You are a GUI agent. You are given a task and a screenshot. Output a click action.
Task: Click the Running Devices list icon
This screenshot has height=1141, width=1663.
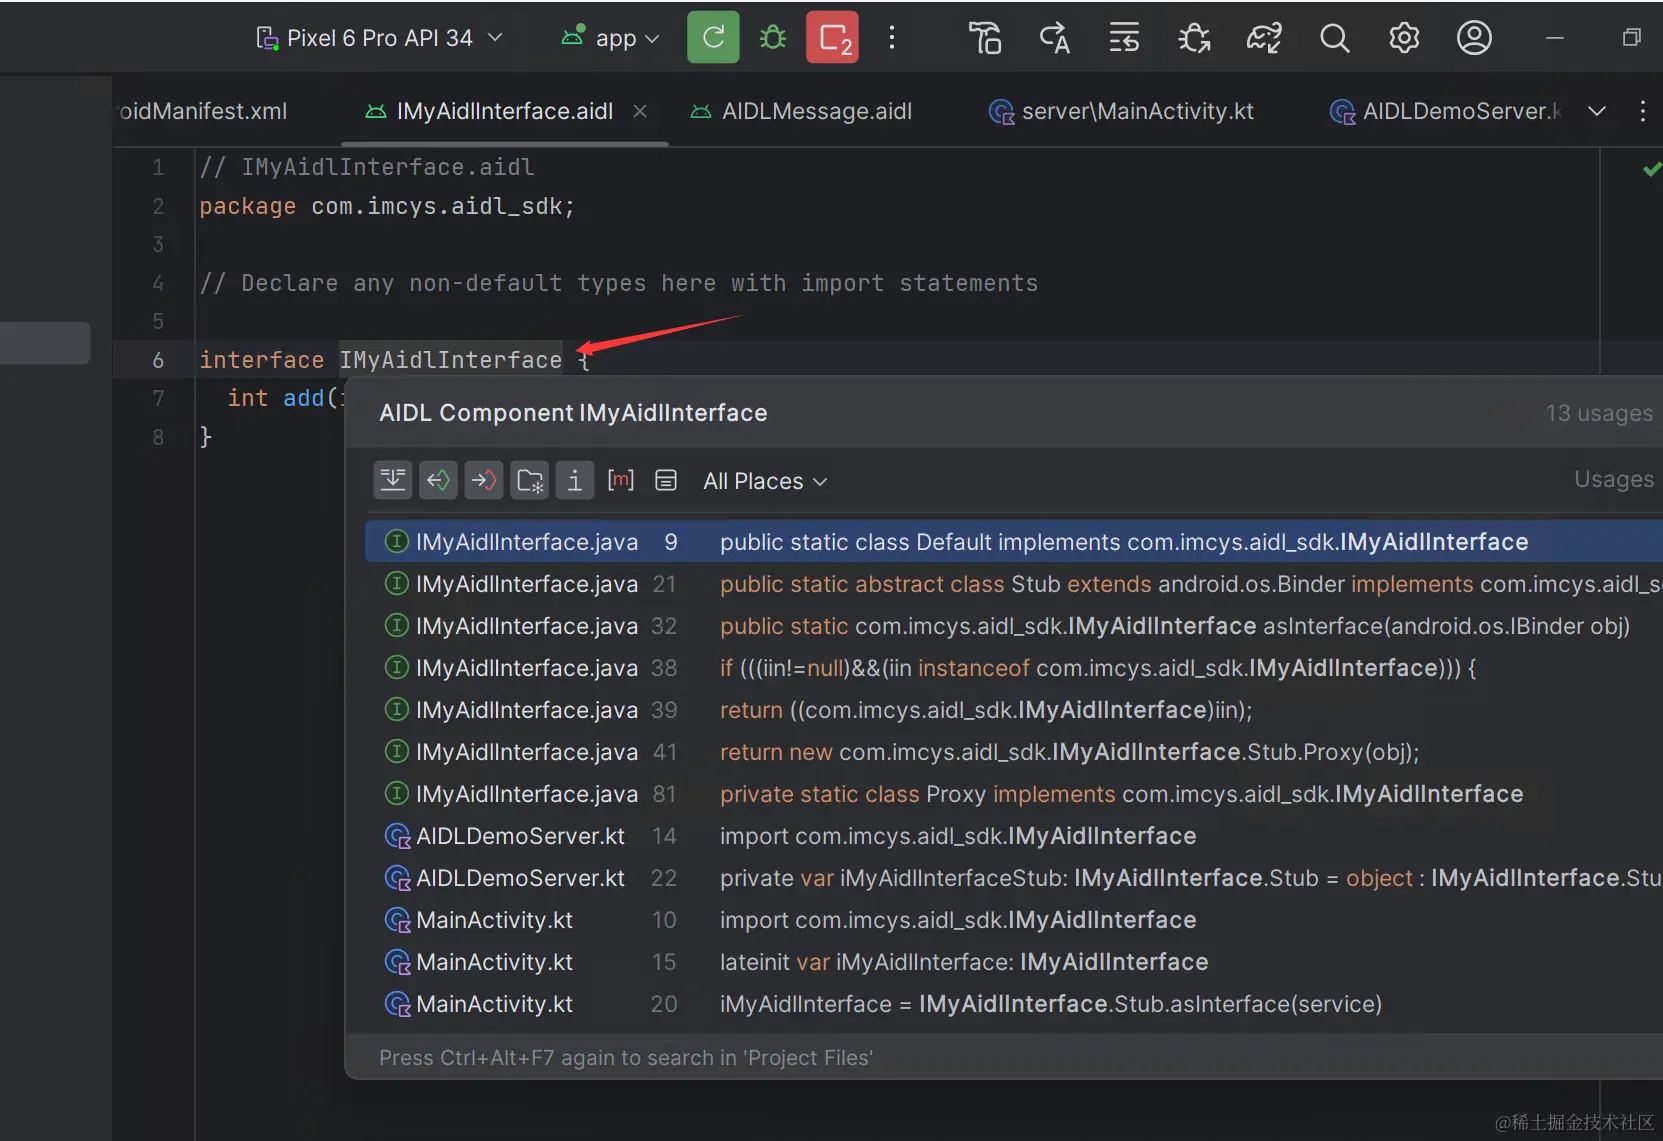click(x=1124, y=38)
